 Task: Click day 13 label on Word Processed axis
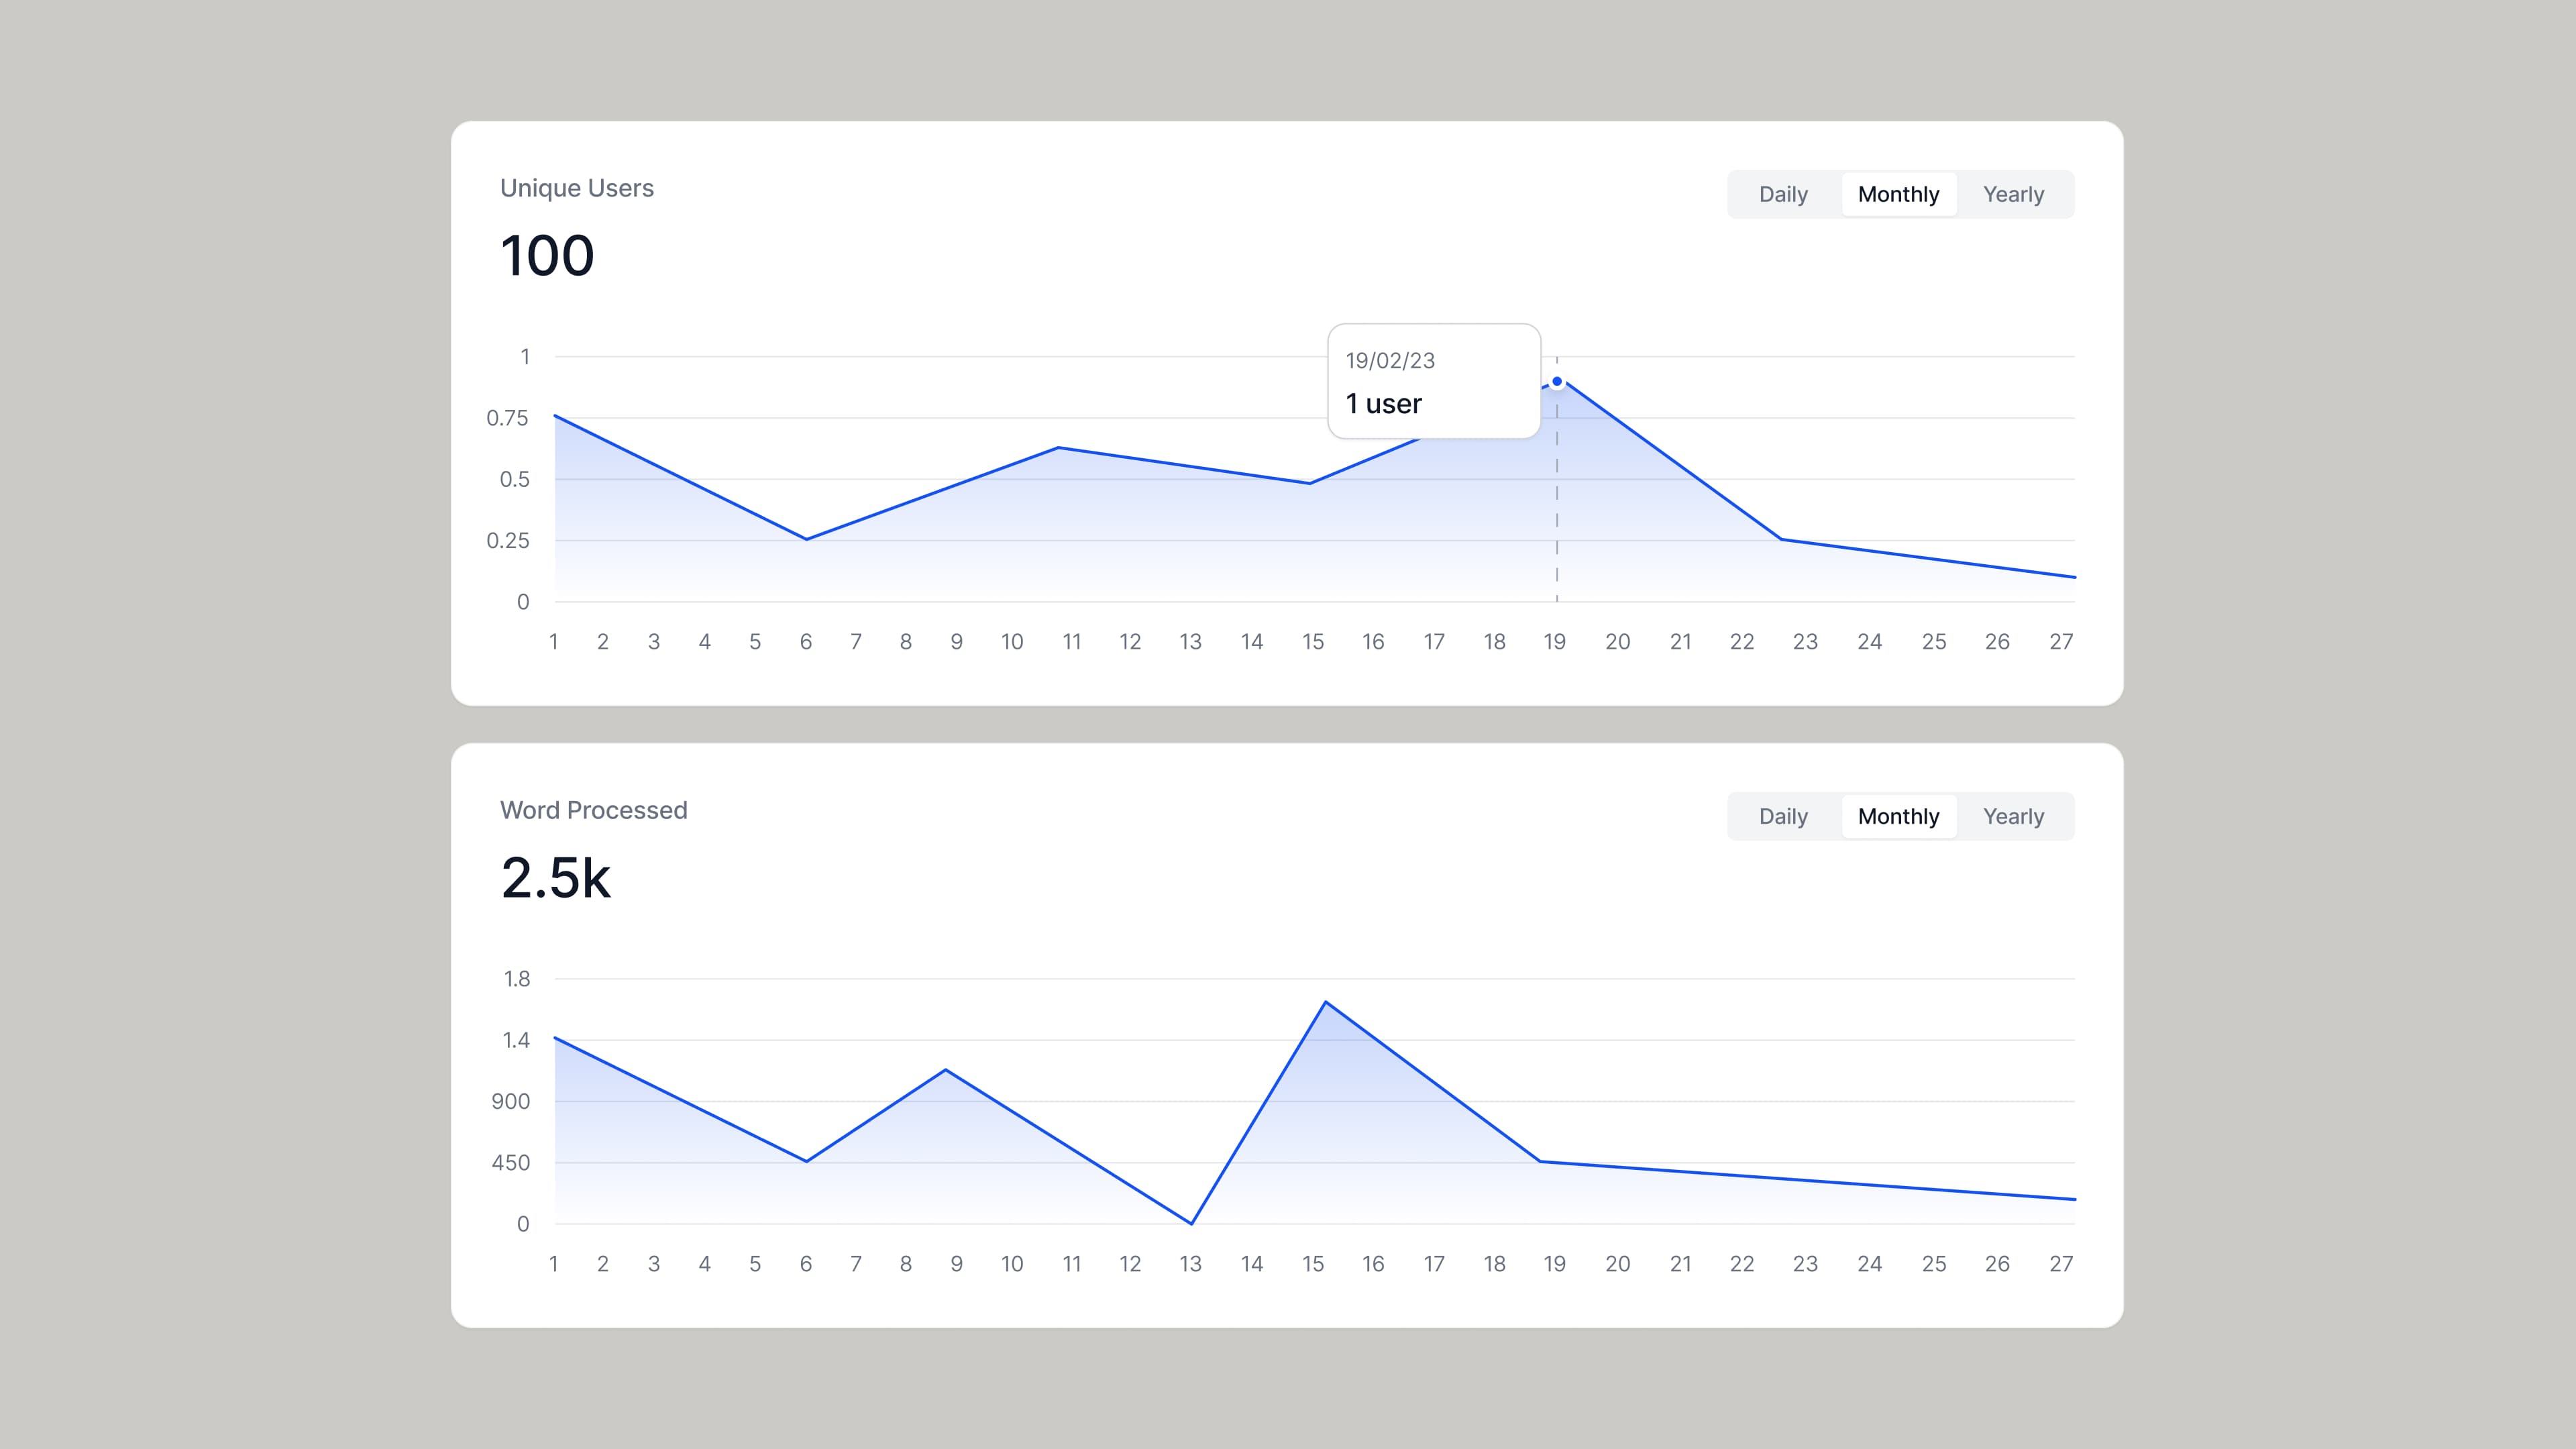click(1190, 1264)
